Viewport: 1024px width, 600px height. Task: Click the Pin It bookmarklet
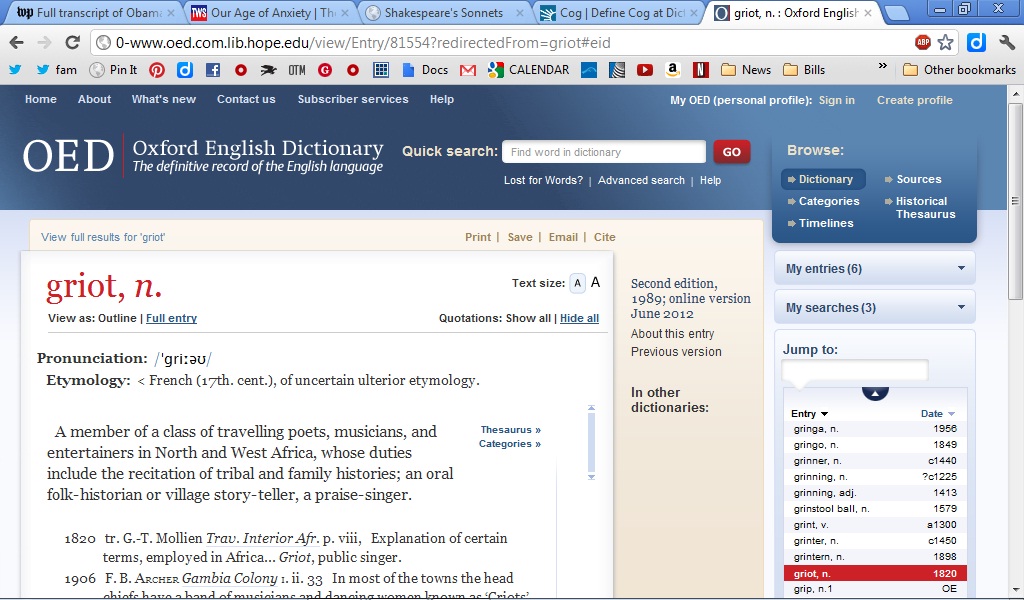(114, 70)
